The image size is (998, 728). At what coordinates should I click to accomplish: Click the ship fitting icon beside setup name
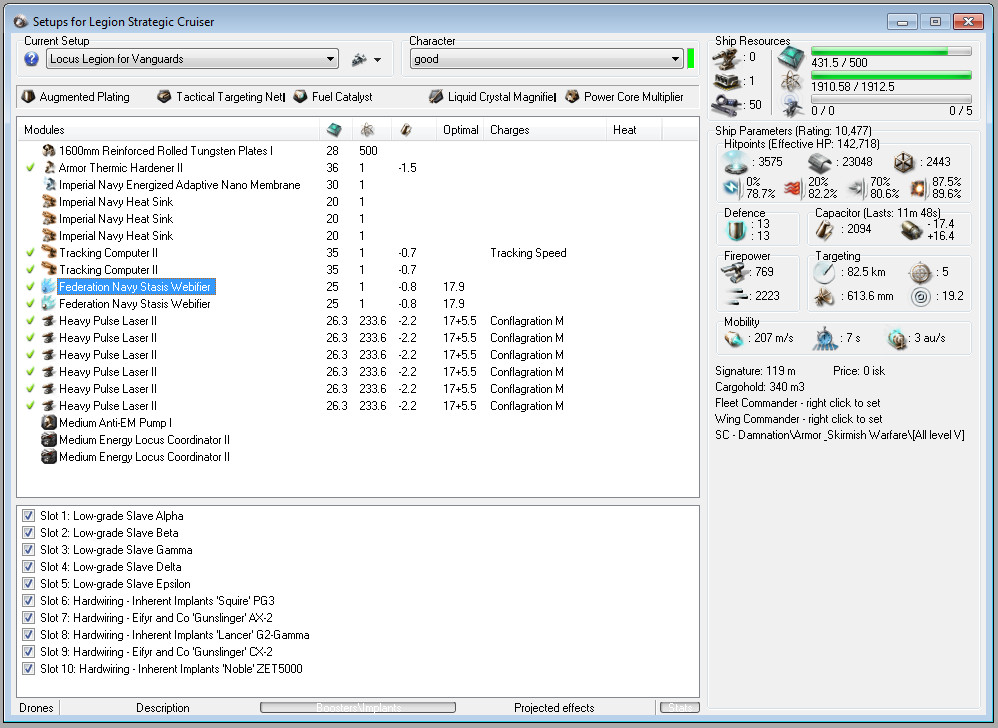[x=359, y=59]
